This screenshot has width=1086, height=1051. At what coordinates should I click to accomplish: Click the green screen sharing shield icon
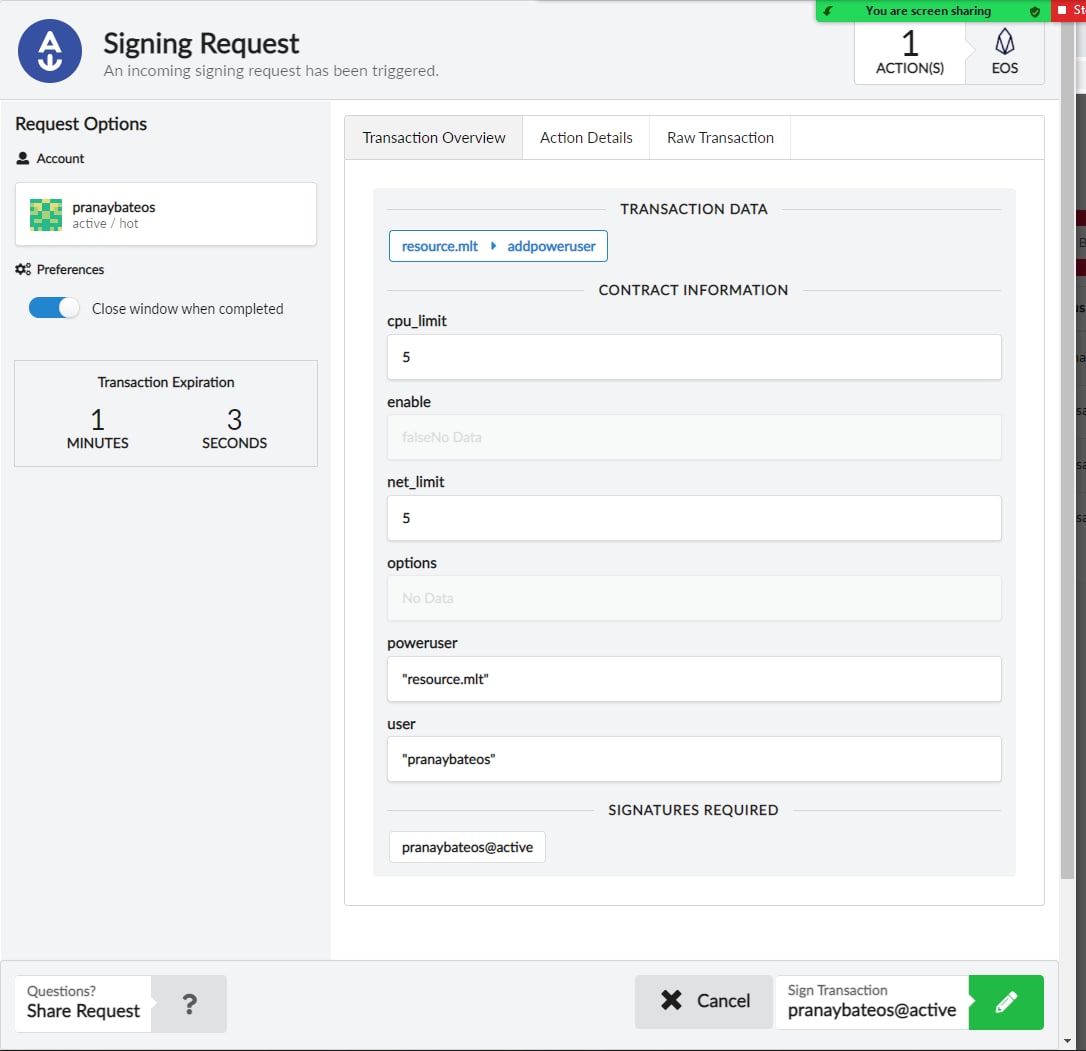(1035, 11)
